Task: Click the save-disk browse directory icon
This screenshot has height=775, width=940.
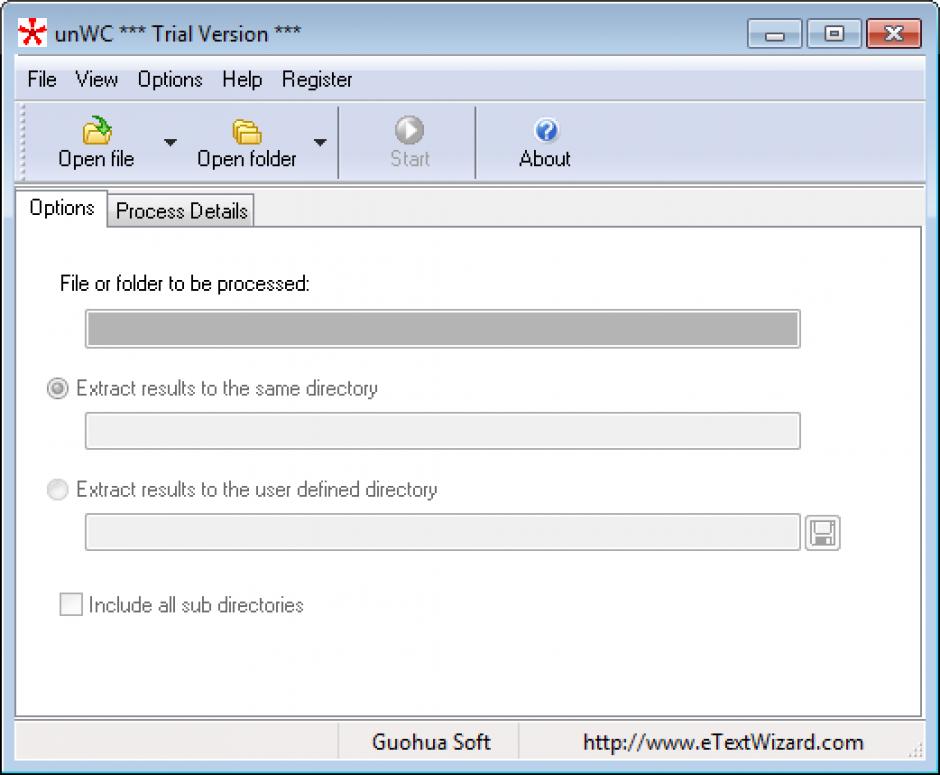Action: tap(822, 533)
